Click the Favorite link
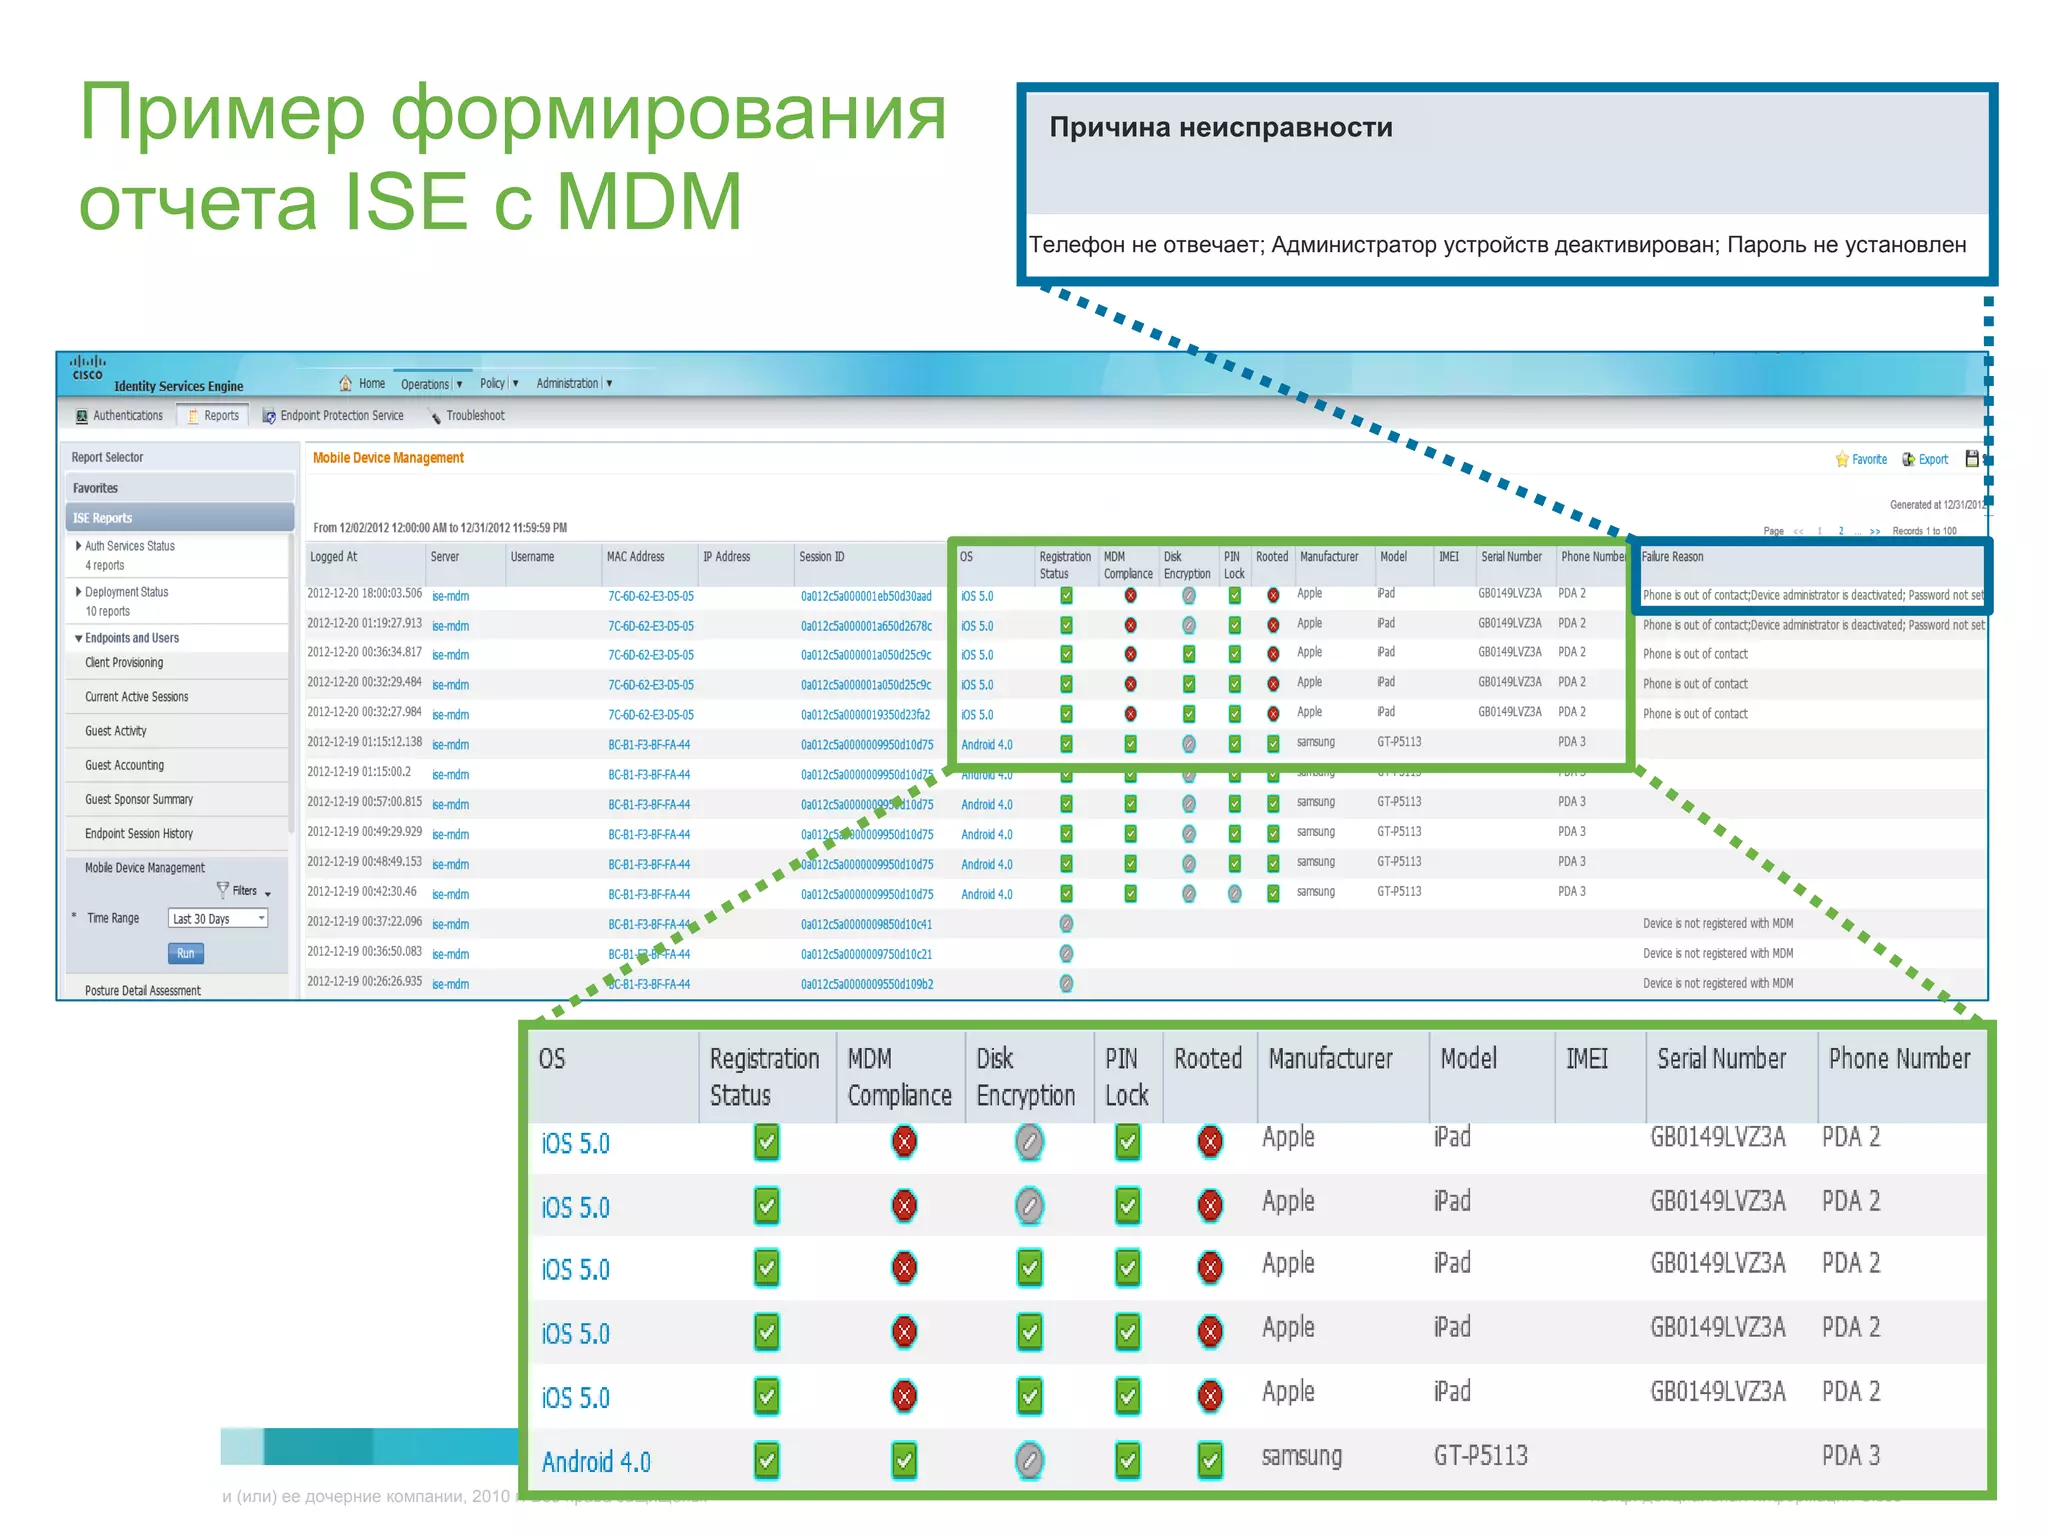 click(x=1869, y=459)
